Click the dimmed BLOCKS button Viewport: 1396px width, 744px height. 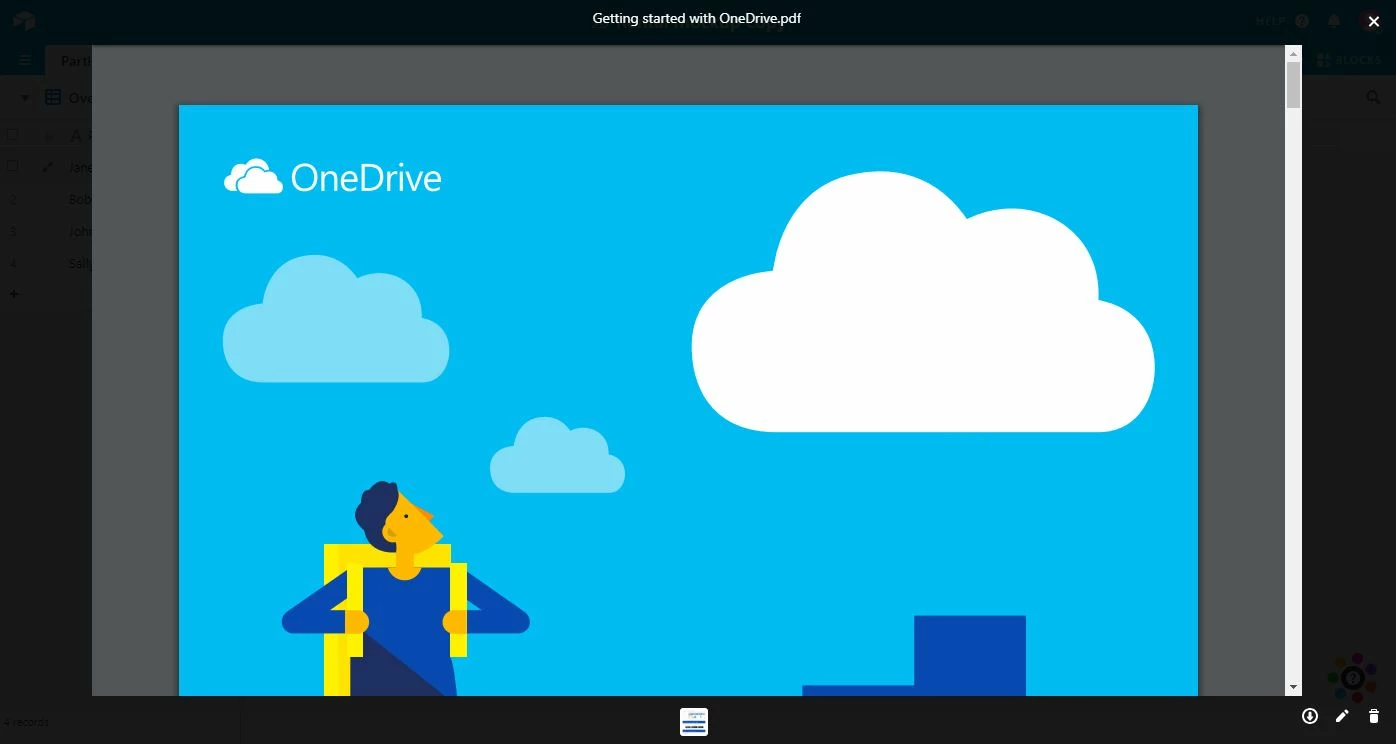click(1349, 60)
